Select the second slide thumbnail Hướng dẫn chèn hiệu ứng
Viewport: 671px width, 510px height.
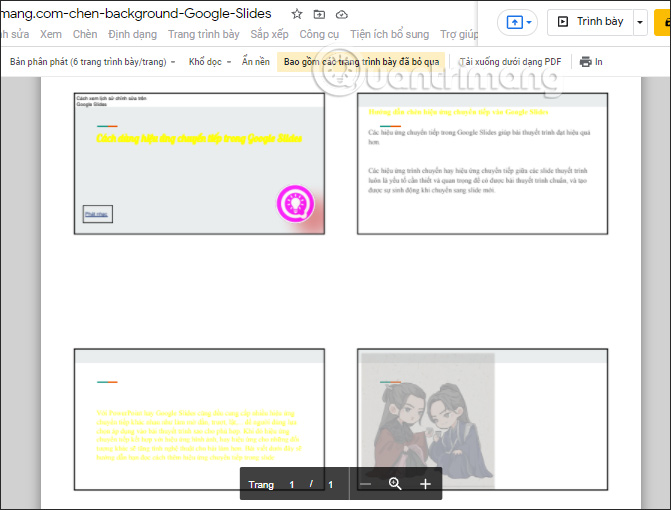click(483, 164)
